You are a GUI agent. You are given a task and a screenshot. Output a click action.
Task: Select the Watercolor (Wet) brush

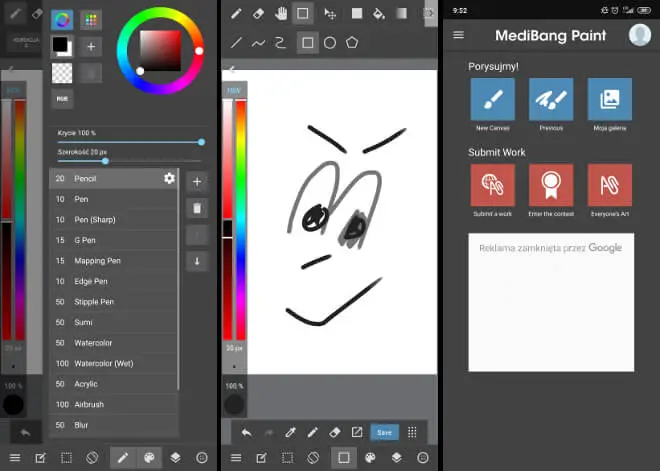tap(114, 363)
